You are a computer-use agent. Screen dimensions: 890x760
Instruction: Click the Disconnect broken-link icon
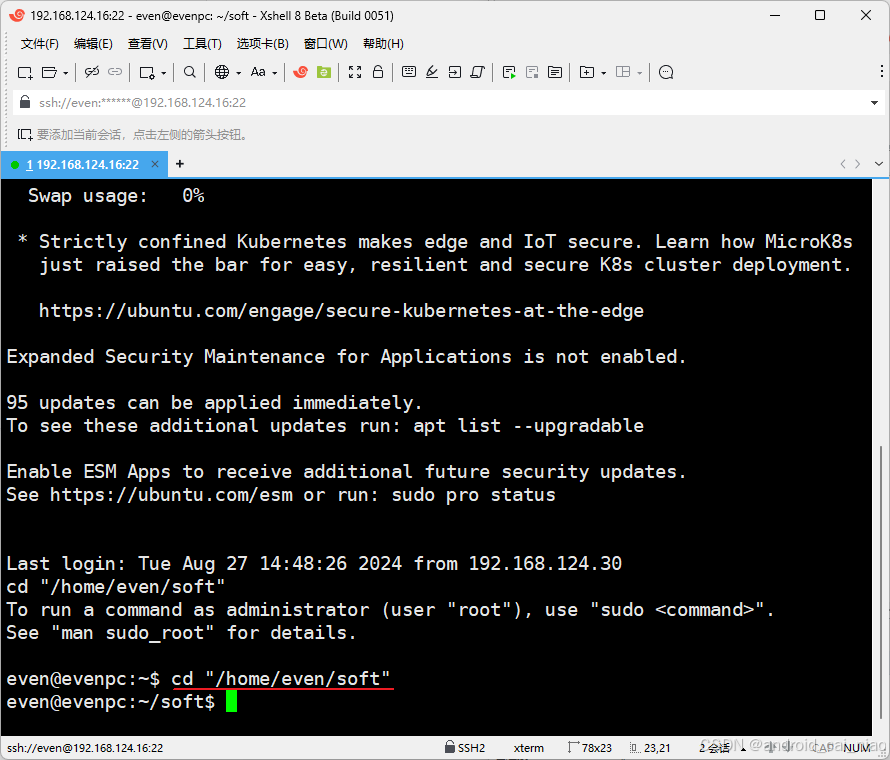coord(91,72)
